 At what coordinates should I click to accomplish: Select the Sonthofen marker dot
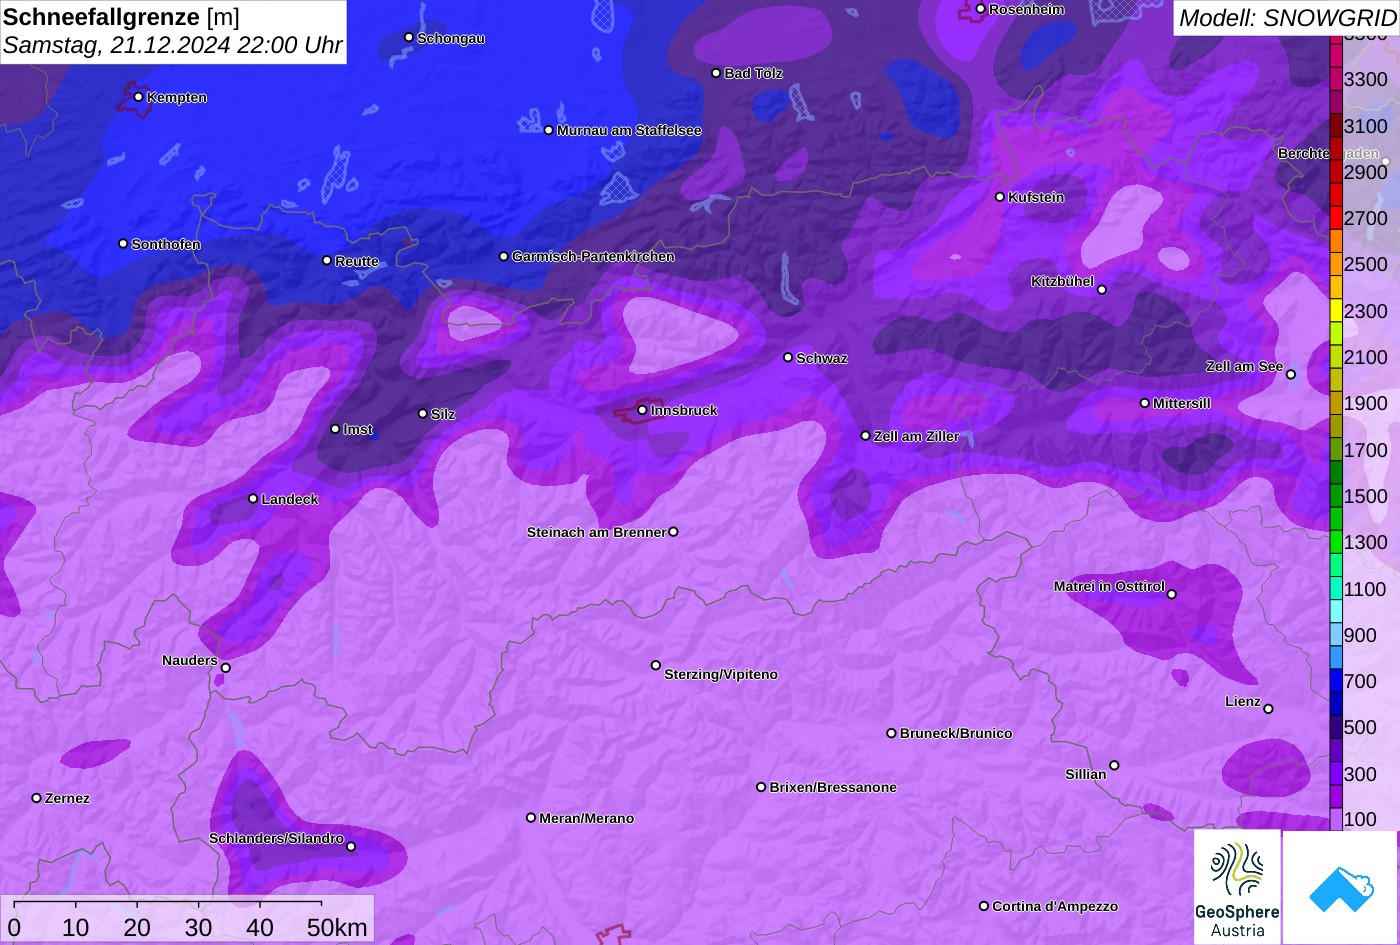point(123,244)
